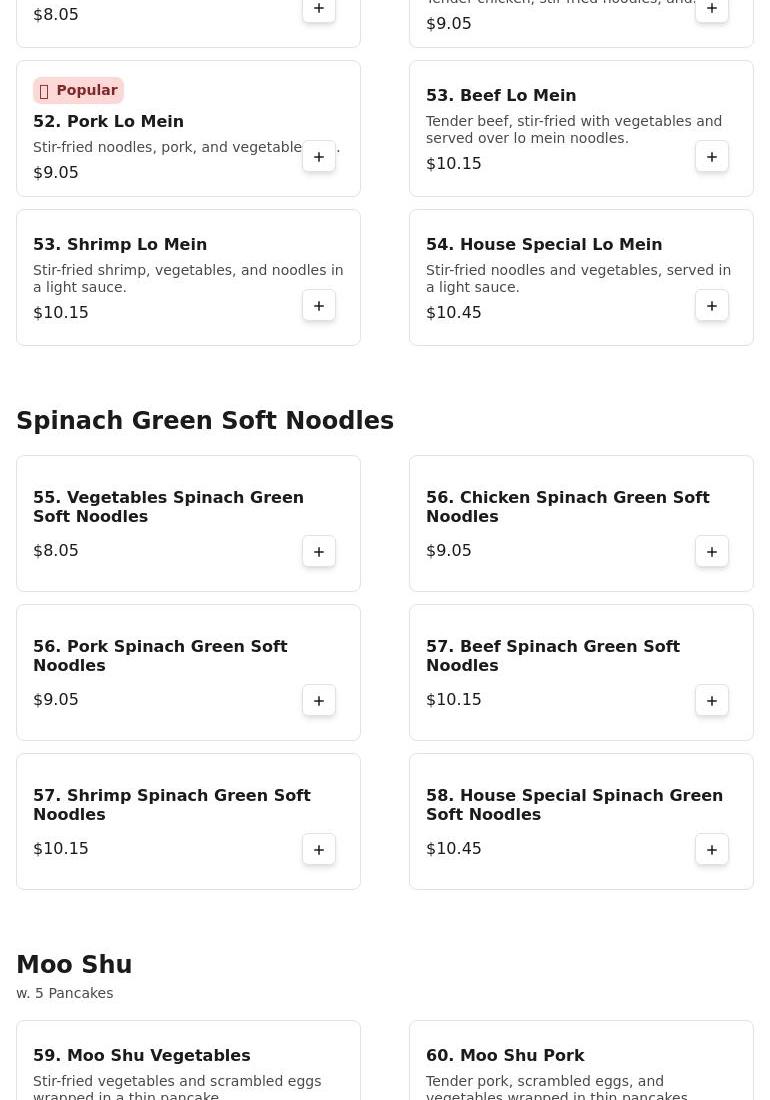Image resolution: width=770 pixels, height=1100 pixels.
Task: Open the Beef Lo Mein item title
Action: tap(501, 95)
